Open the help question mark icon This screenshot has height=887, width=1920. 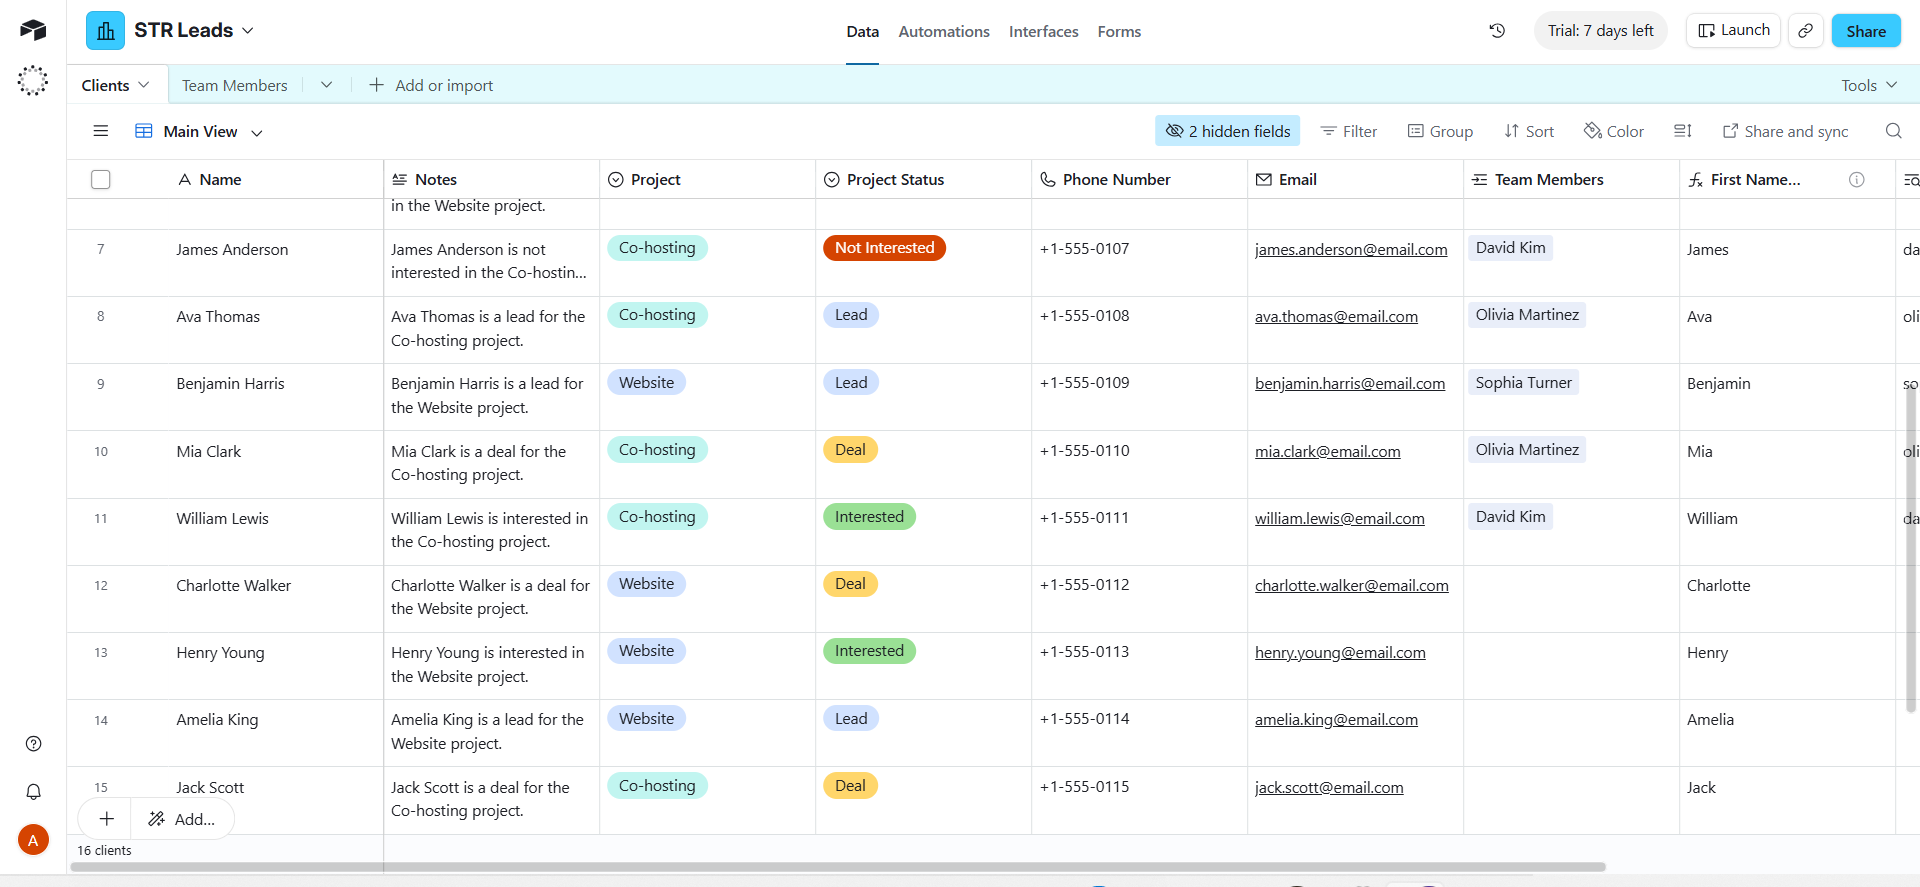(x=33, y=743)
